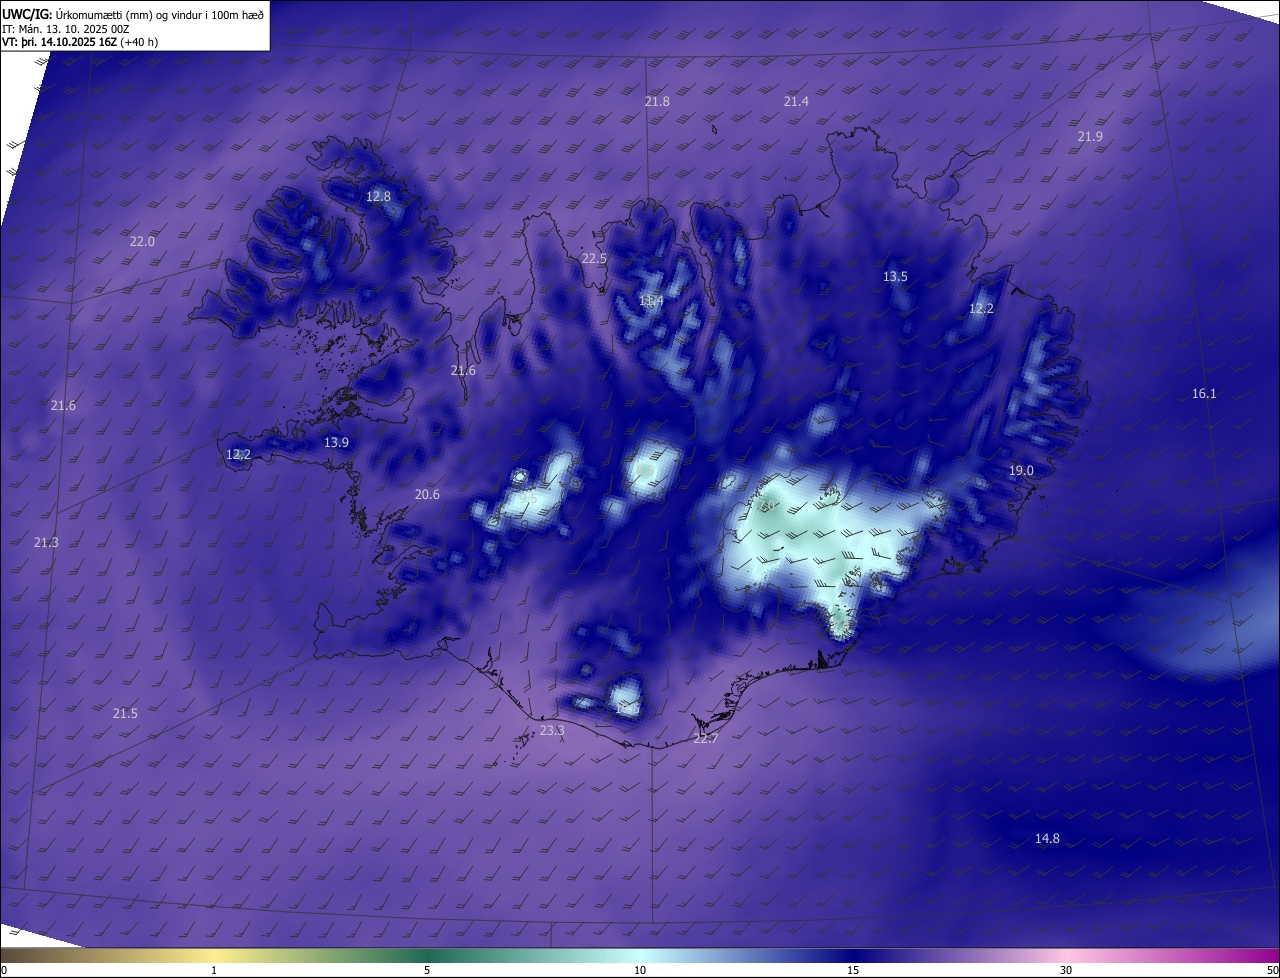Click the 16.1 value label

[x=1204, y=393]
